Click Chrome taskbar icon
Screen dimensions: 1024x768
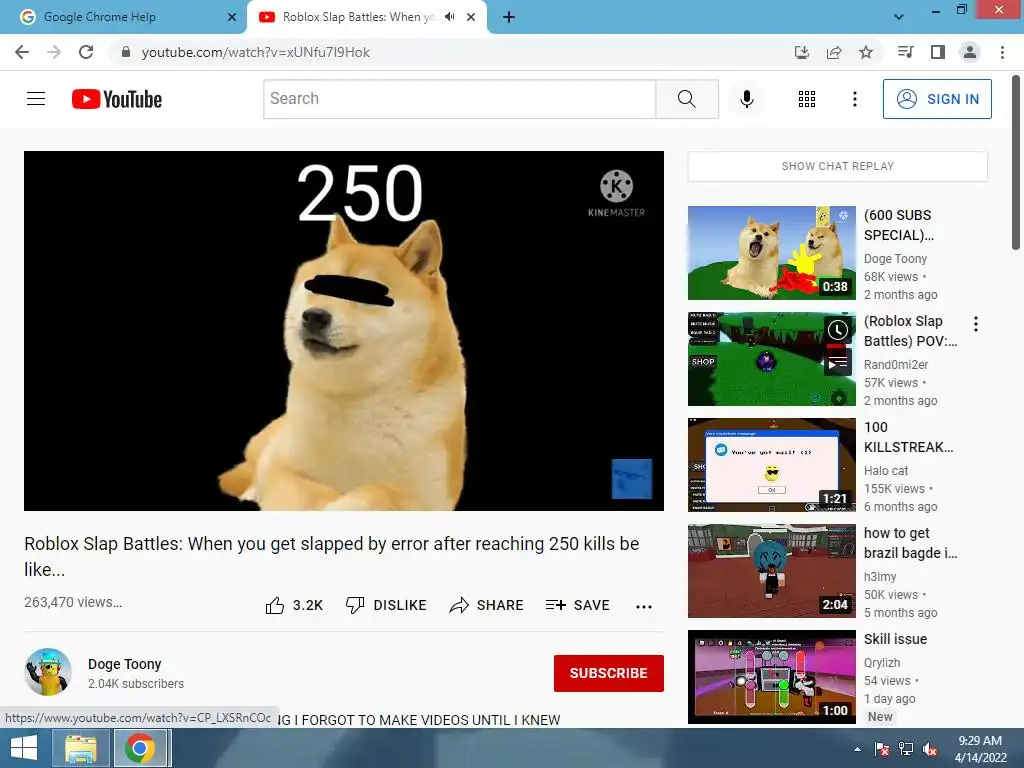[x=140, y=748]
